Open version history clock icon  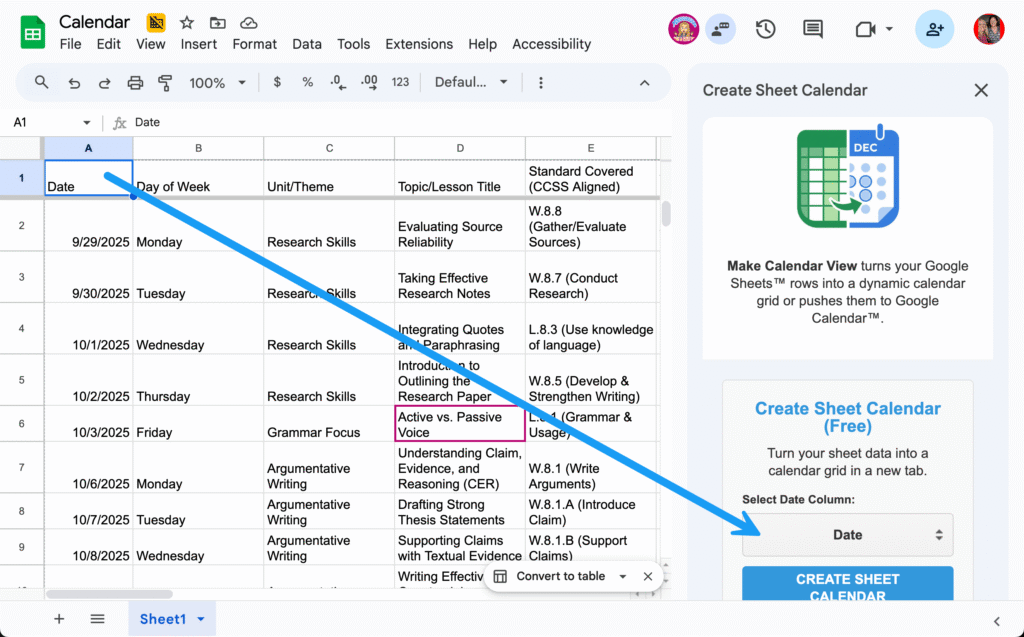pyautogui.click(x=765, y=29)
